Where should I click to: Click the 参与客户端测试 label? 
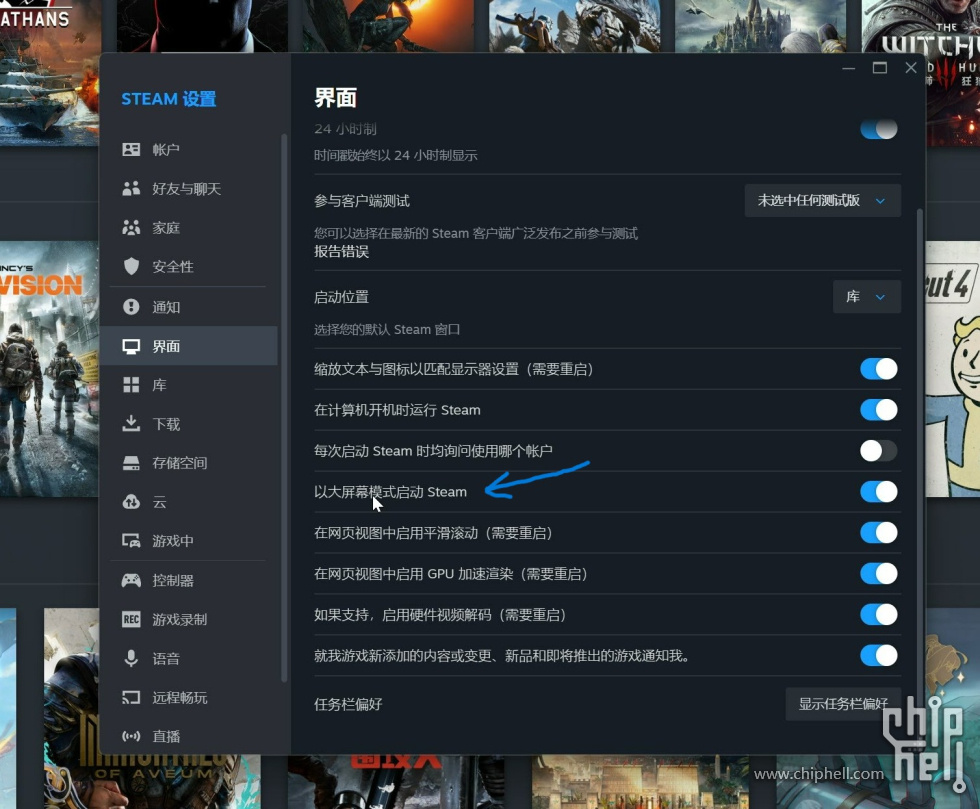pos(362,201)
